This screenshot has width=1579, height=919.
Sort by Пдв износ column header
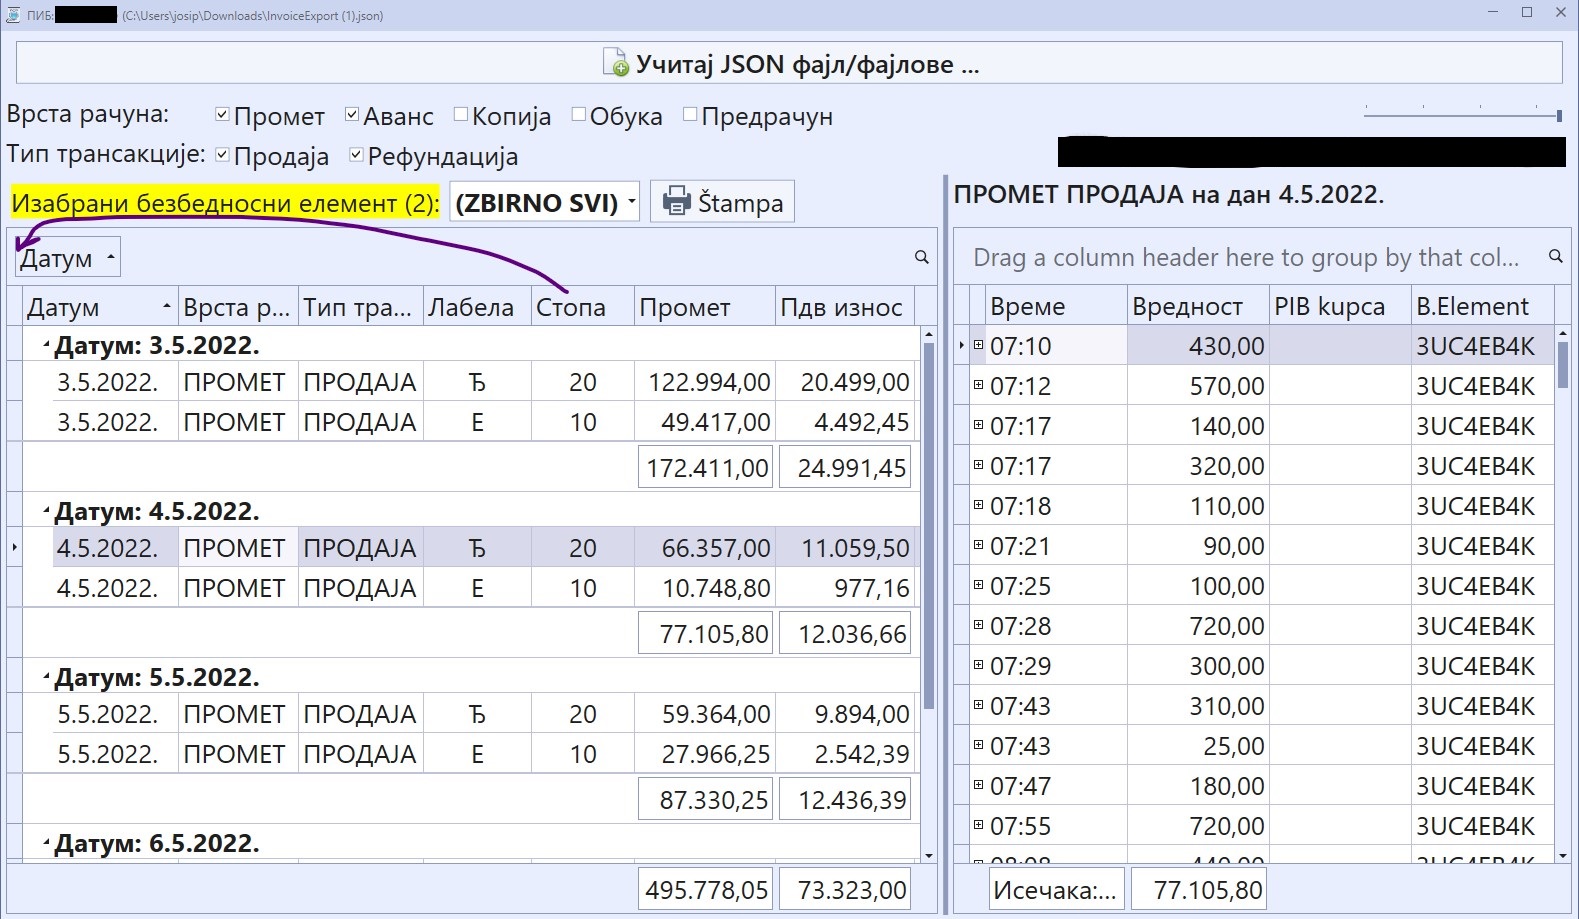(844, 306)
